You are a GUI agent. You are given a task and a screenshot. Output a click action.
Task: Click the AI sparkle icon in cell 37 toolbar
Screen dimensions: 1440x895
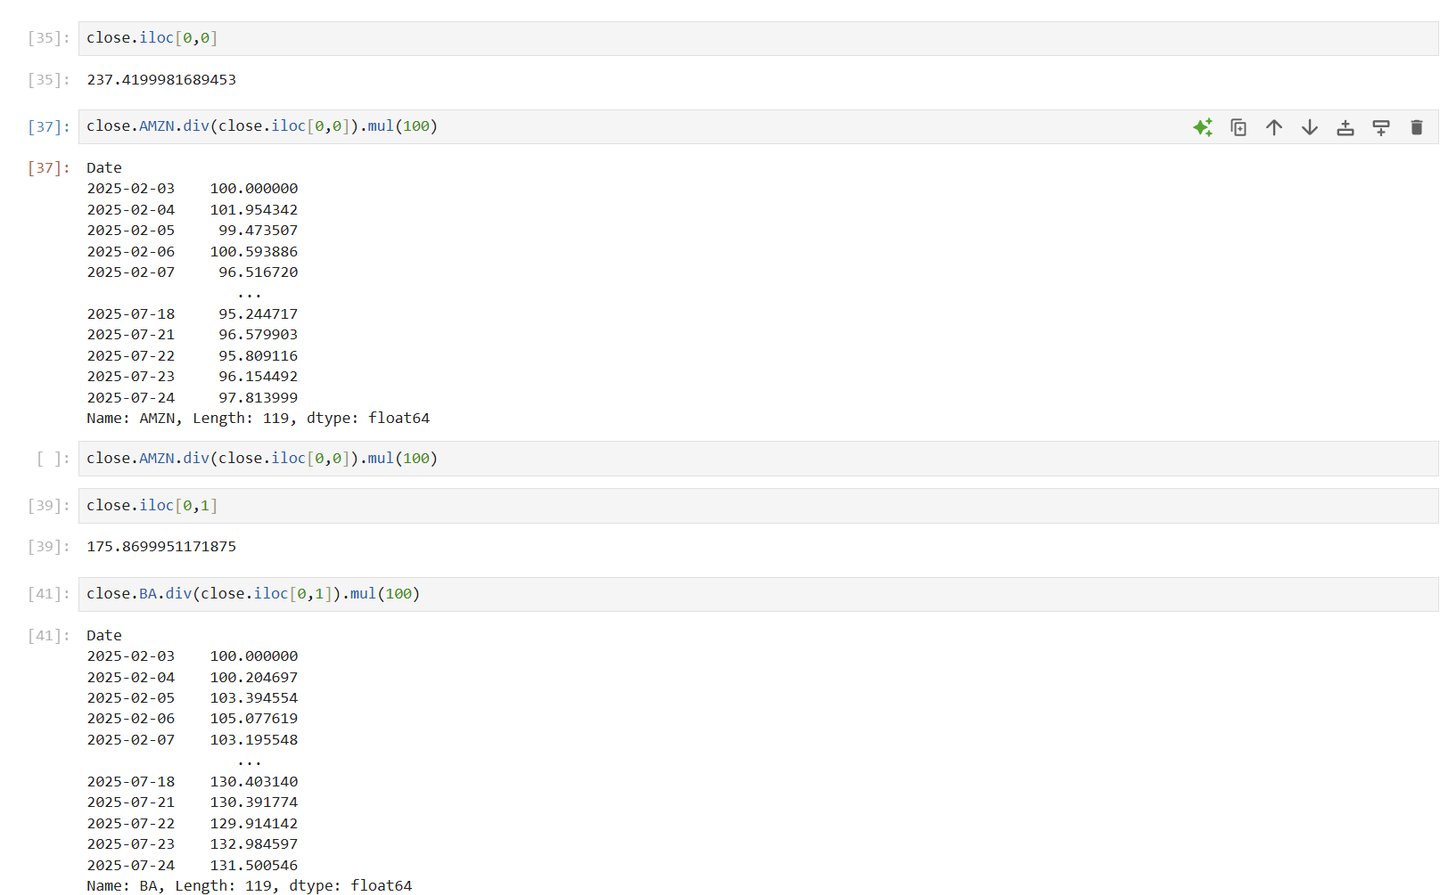point(1202,127)
